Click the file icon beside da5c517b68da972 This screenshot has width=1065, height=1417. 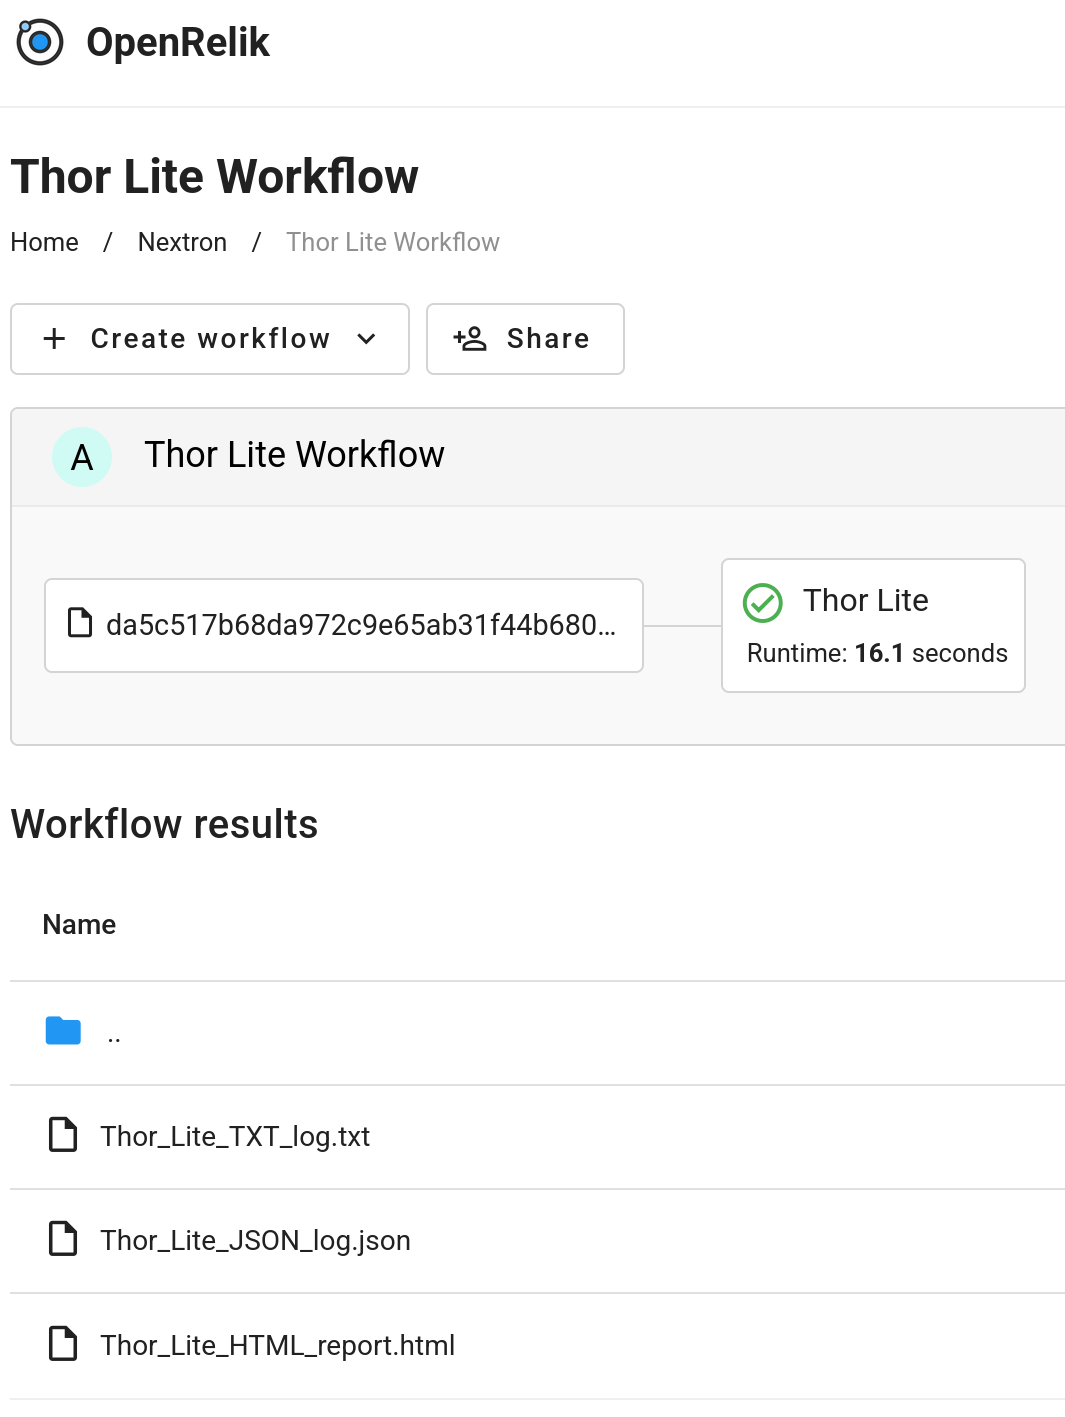pos(80,624)
